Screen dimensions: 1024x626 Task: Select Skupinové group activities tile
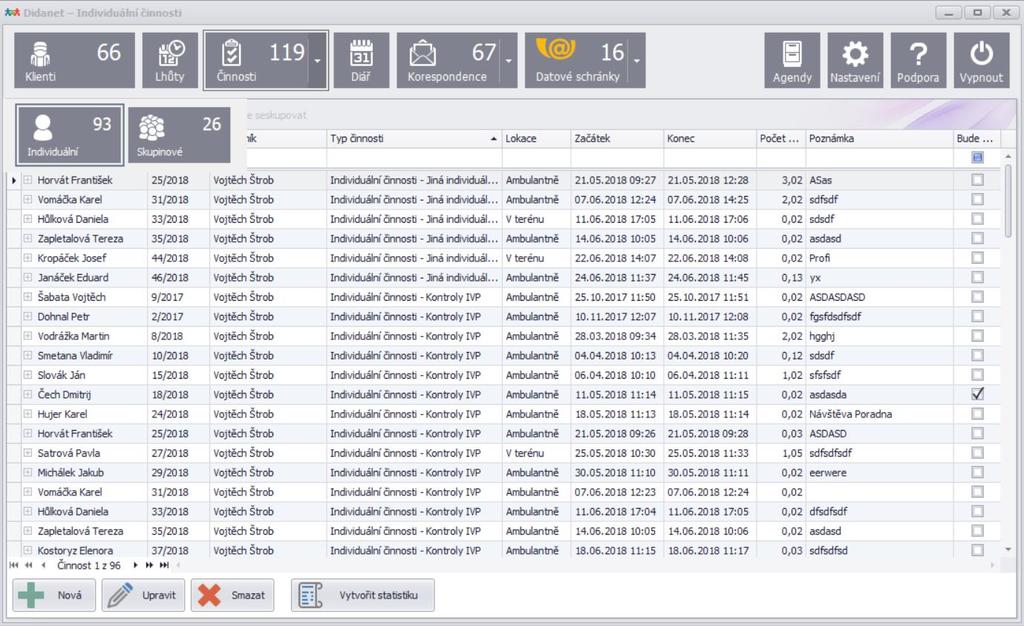point(179,134)
